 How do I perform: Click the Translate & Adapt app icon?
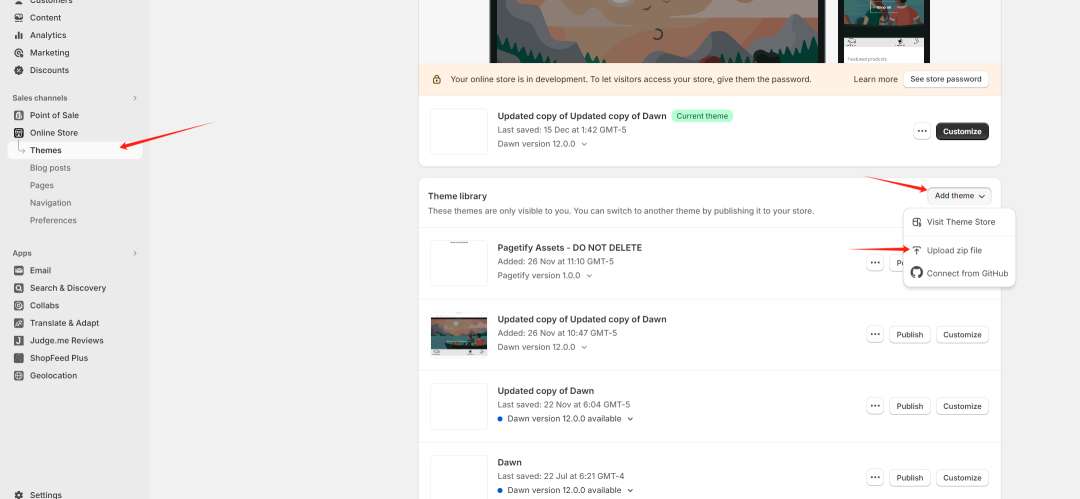(x=18, y=323)
